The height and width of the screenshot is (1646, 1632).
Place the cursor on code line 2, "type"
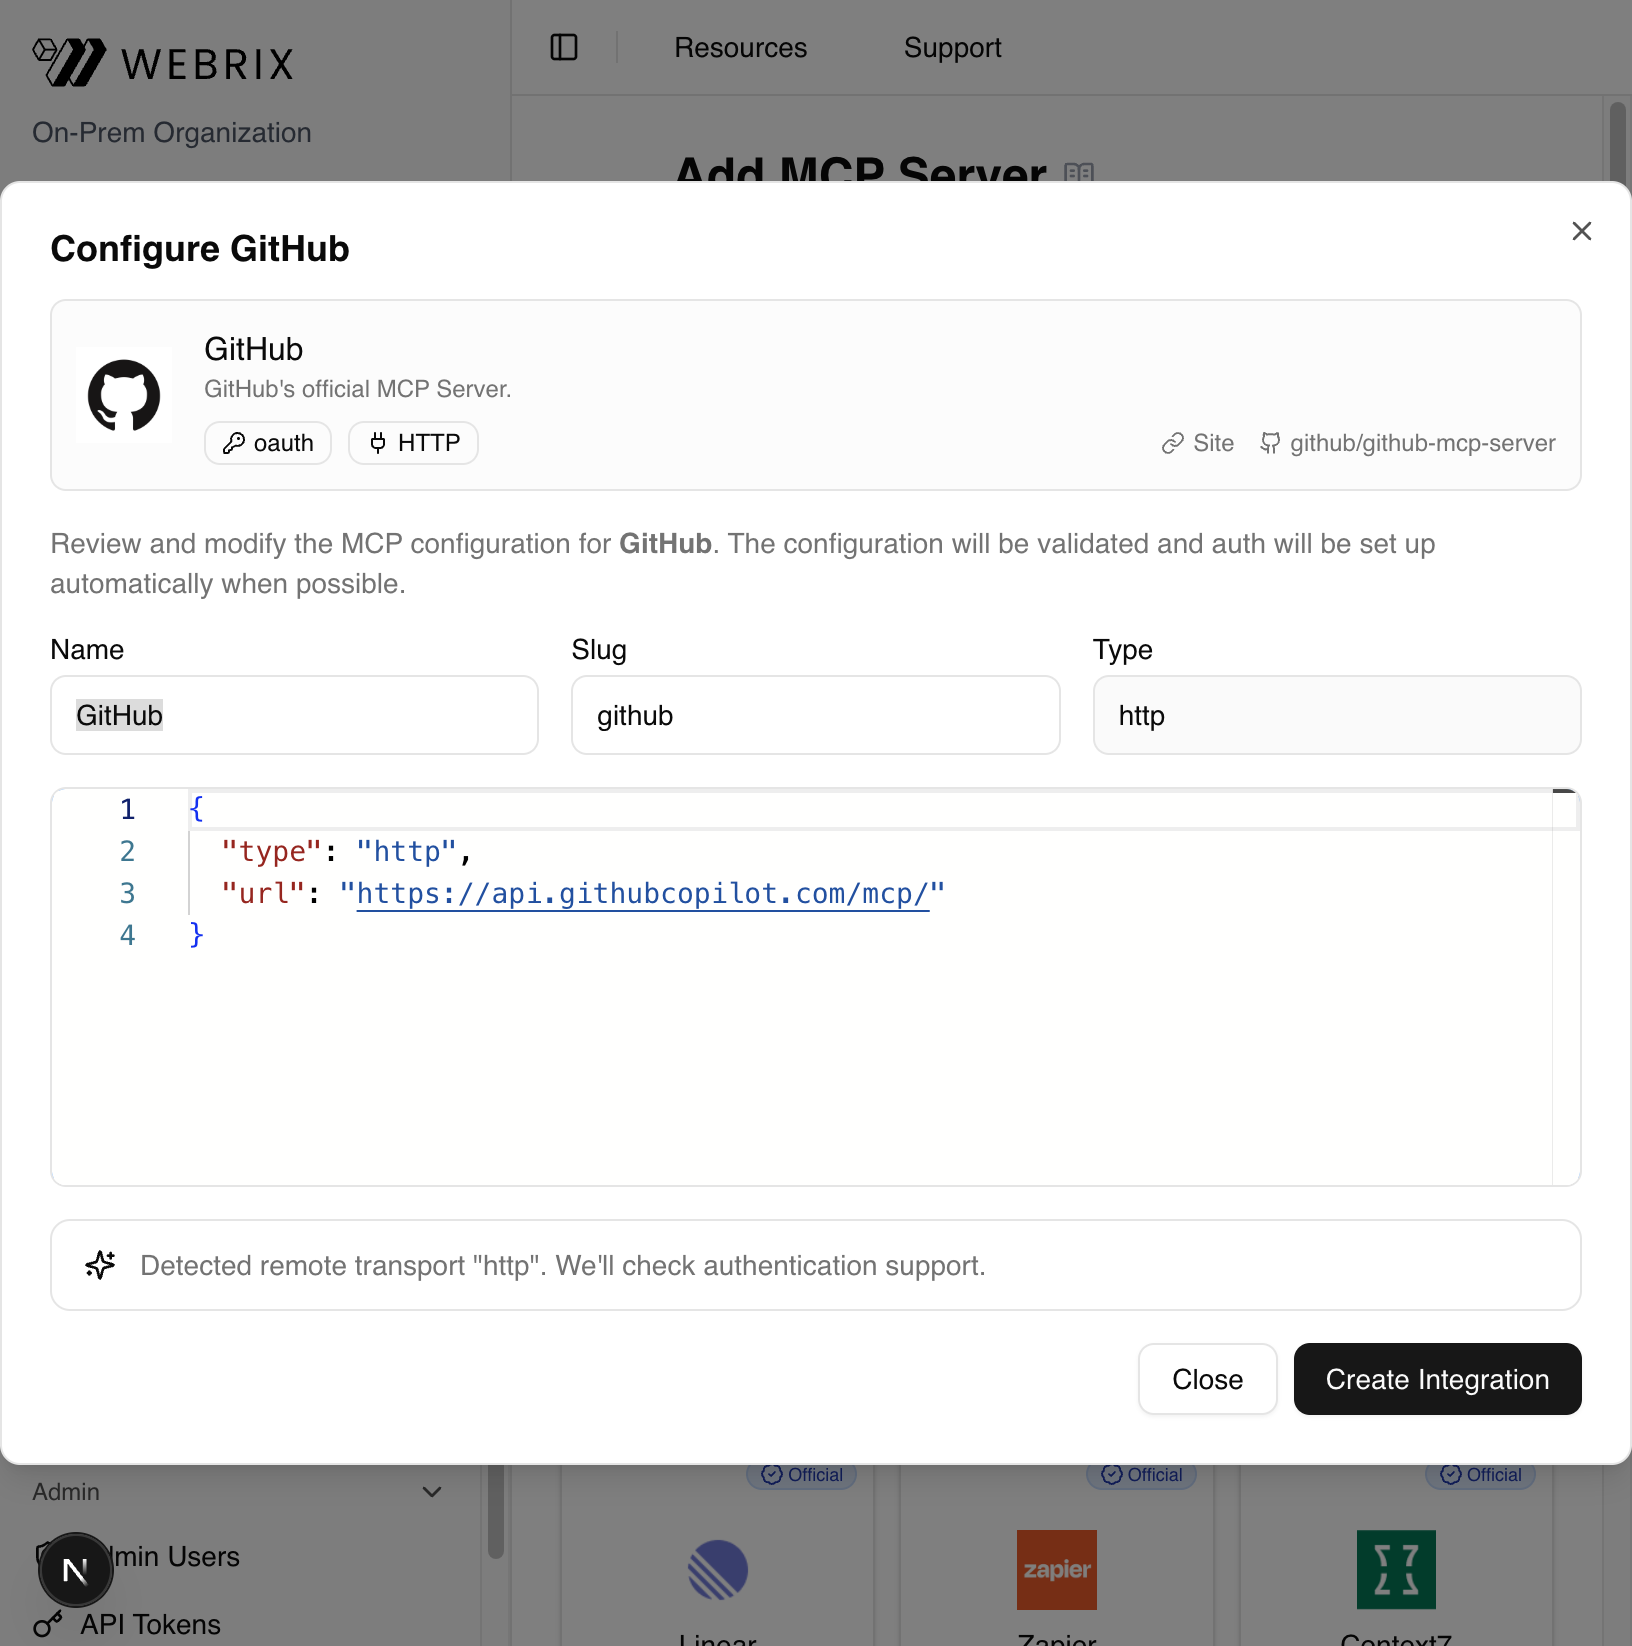tap(272, 851)
